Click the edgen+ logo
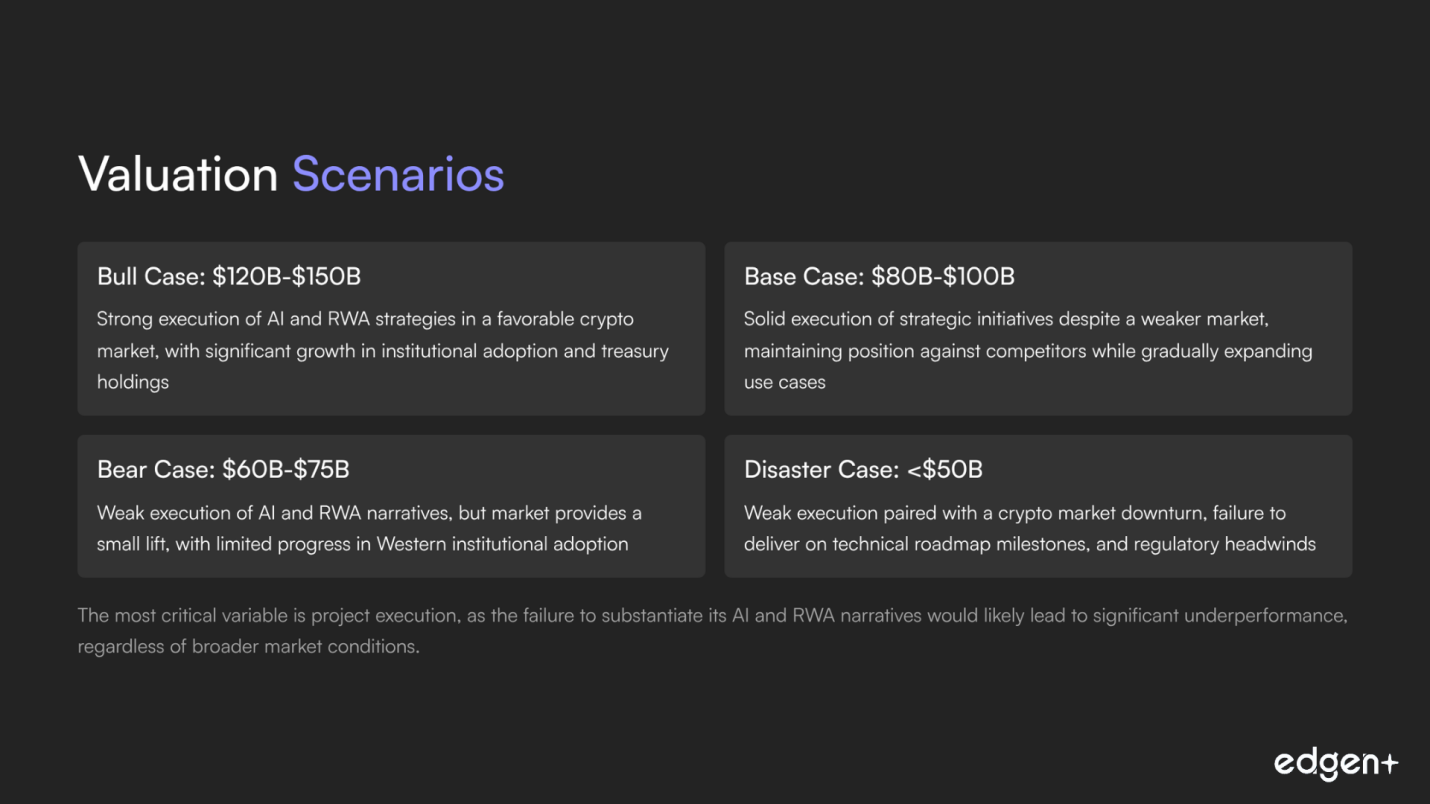This screenshot has height=804, width=1430. (x=1335, y=765)
